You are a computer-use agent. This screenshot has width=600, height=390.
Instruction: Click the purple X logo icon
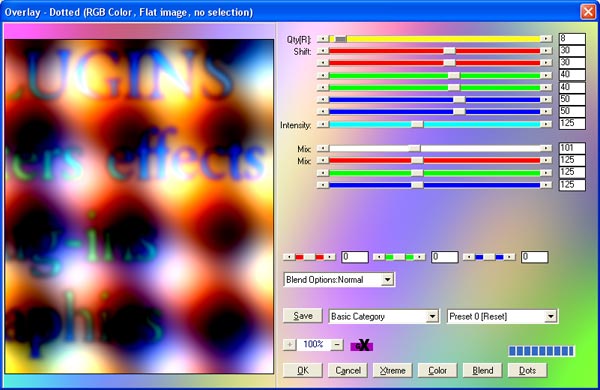coord(362,345)
